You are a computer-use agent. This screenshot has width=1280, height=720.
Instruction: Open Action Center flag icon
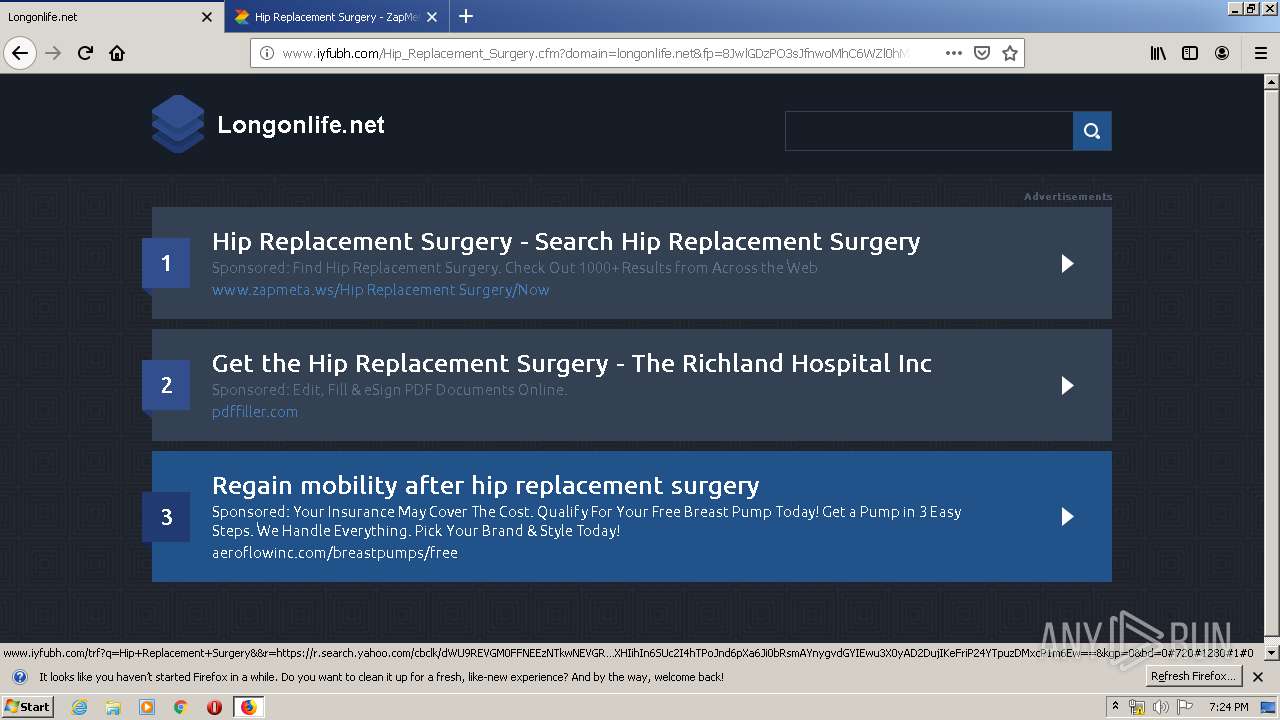pyautogui.click(x=1184, y=707)
